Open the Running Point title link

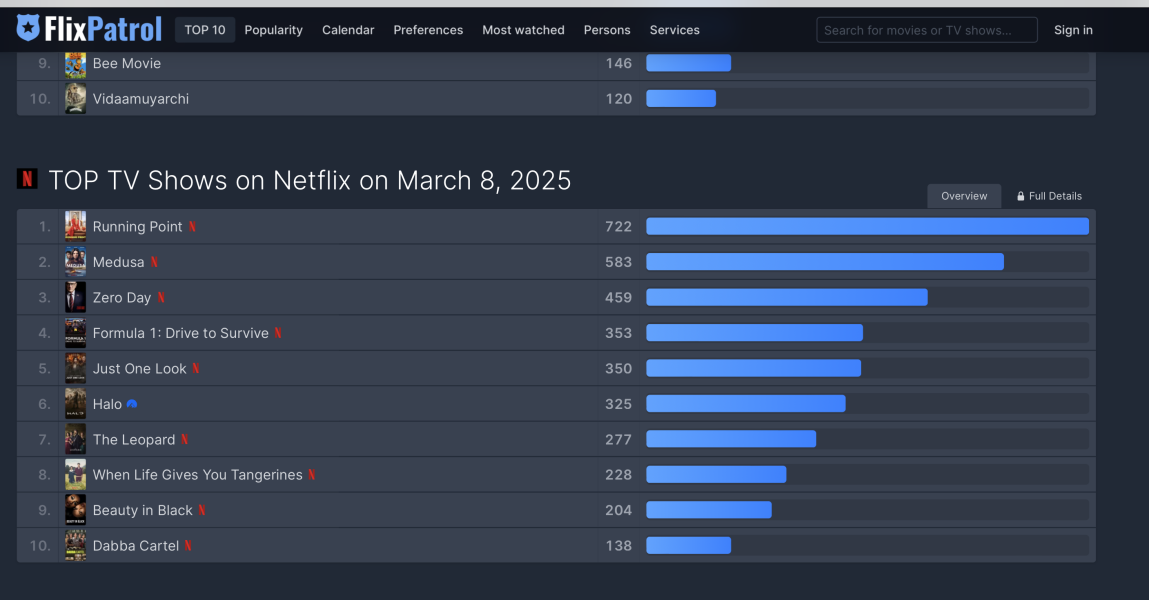pos(137,226)
